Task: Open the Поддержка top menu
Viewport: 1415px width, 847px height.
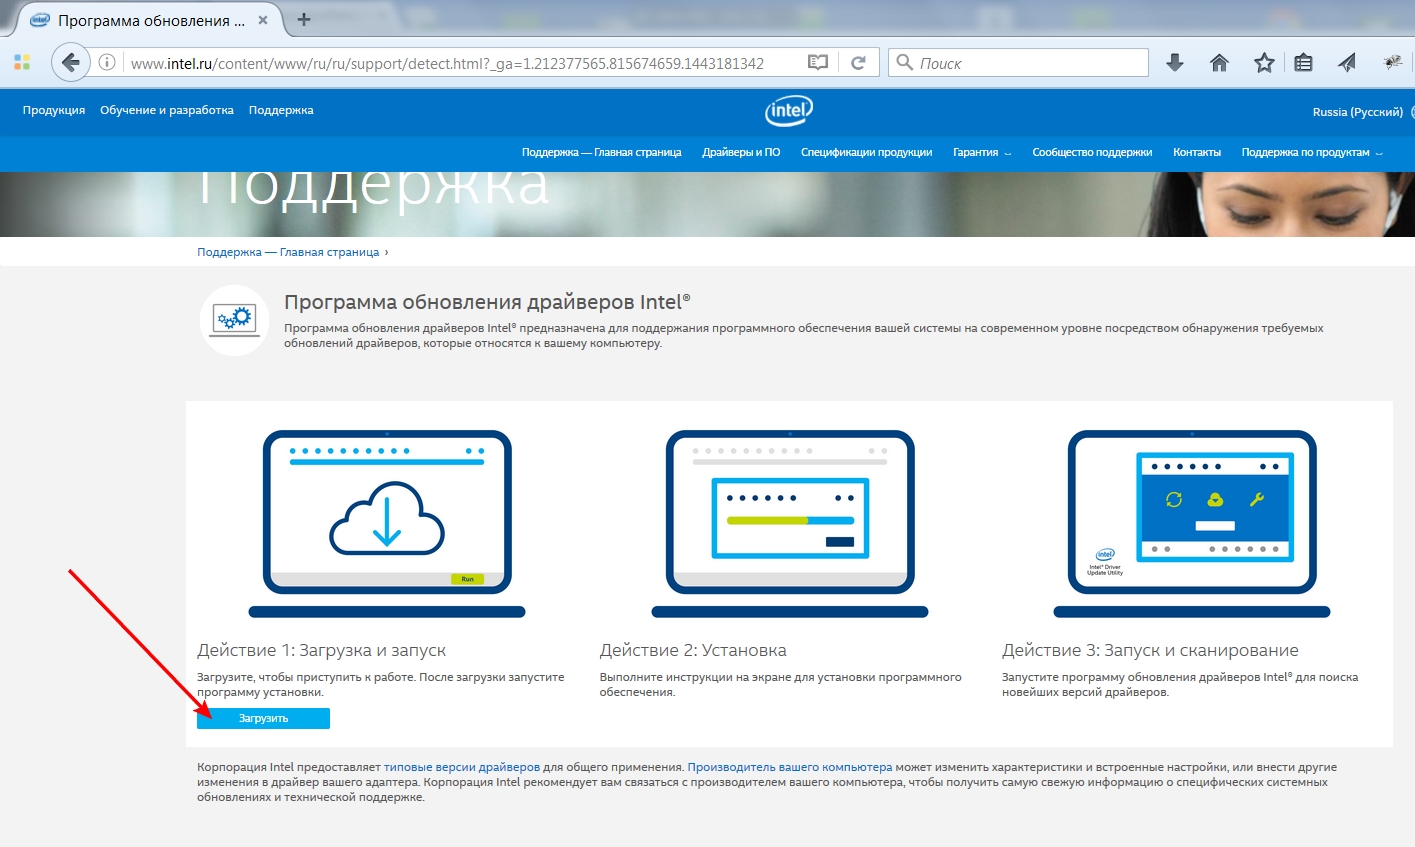Action: (281, 110)
